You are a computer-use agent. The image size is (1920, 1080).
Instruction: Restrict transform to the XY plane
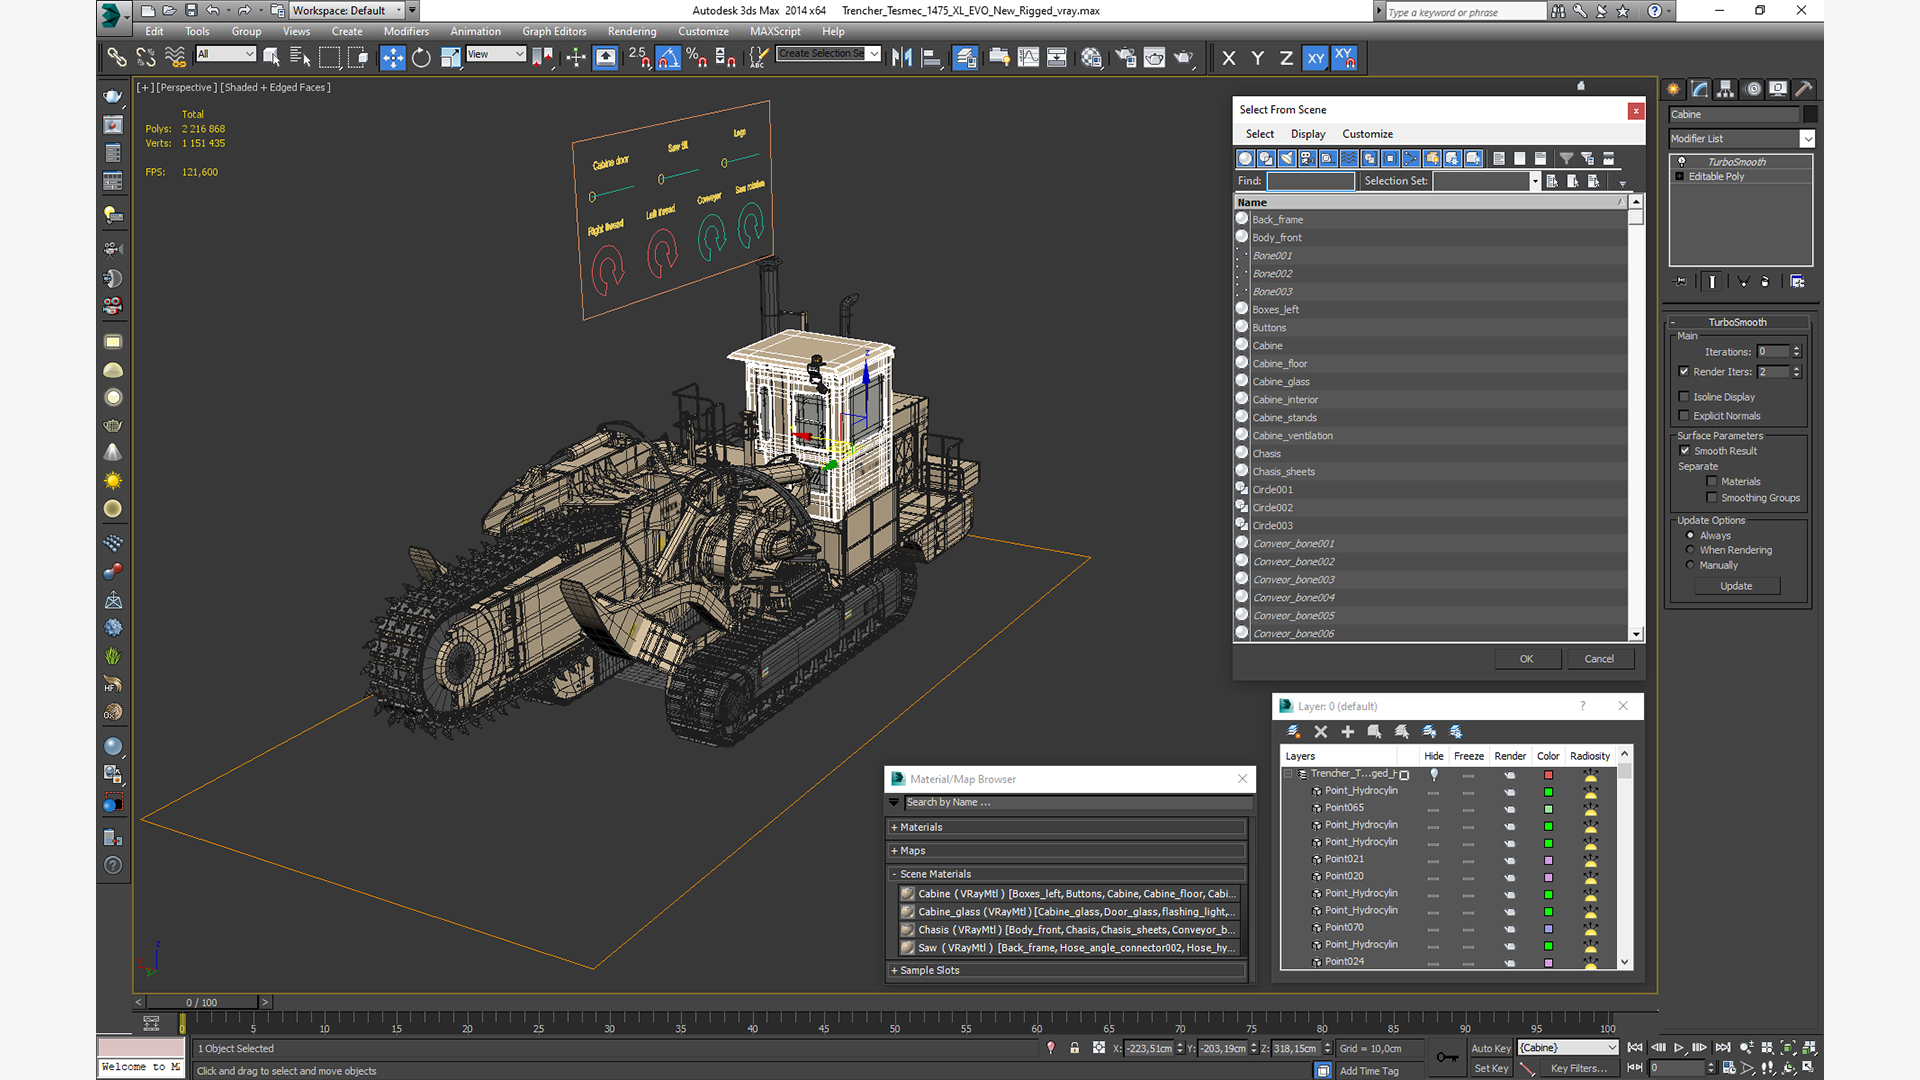pos(1315,58)
